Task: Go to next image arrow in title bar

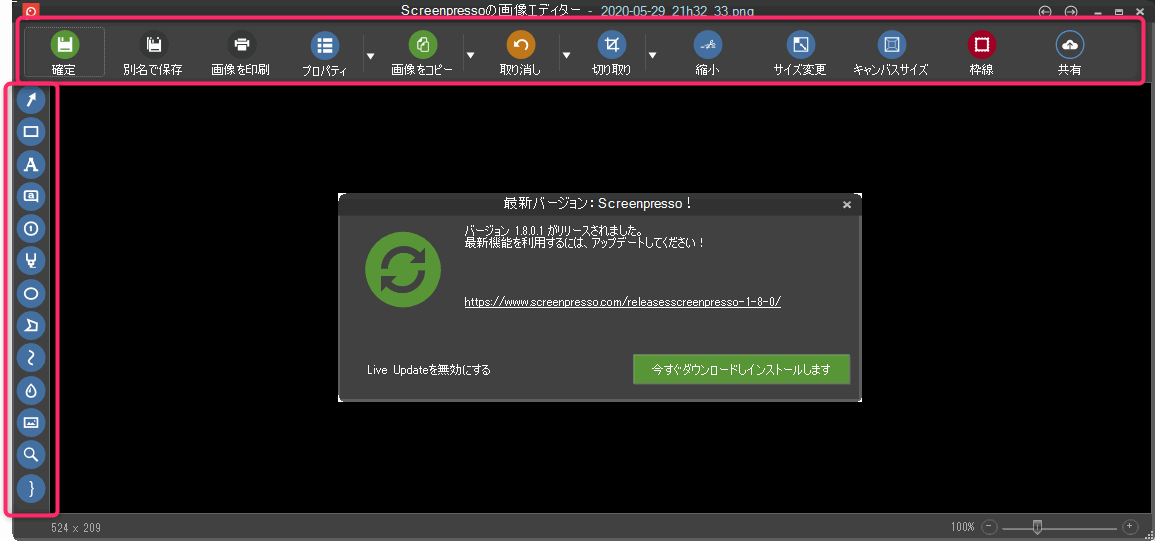Action: [1071, 11]
